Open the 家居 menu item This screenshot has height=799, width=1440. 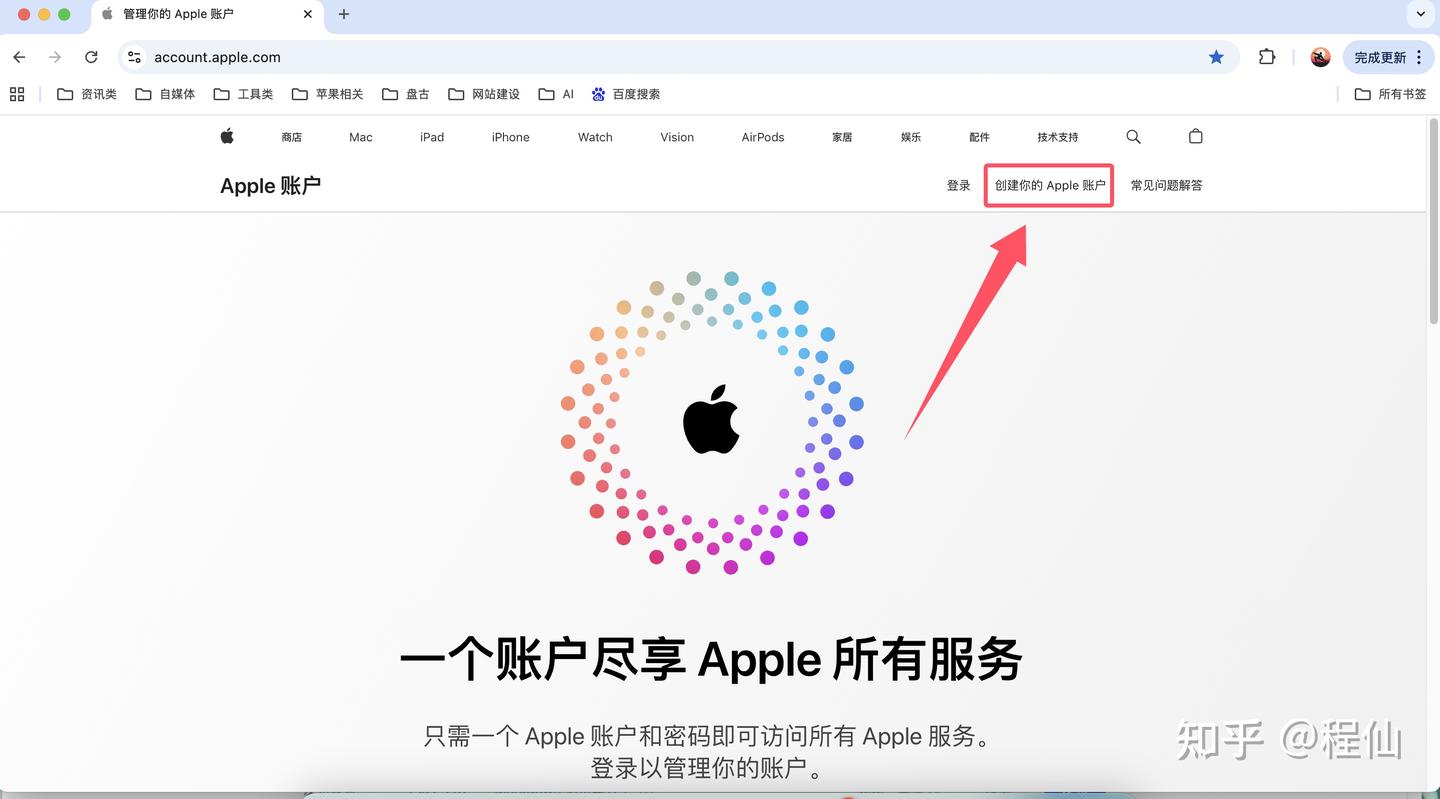tap(842, 137)
